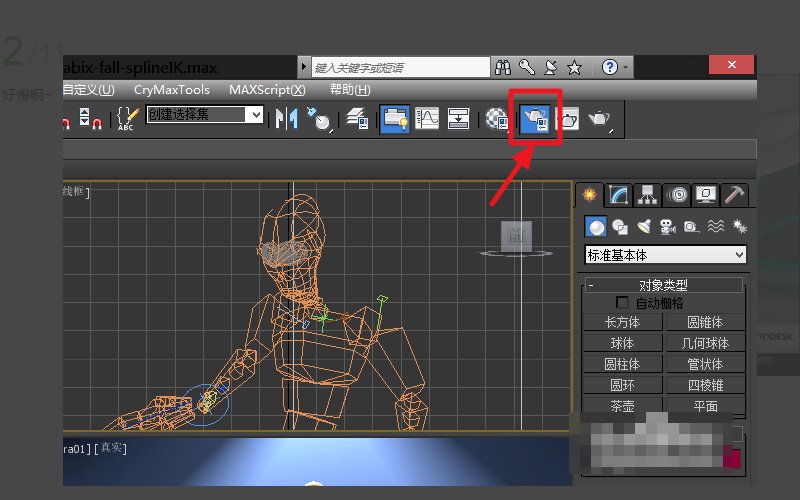800x500 pixels.
Task: Click the 线框 viewport shading label
Action: click(x=73, y=191)
